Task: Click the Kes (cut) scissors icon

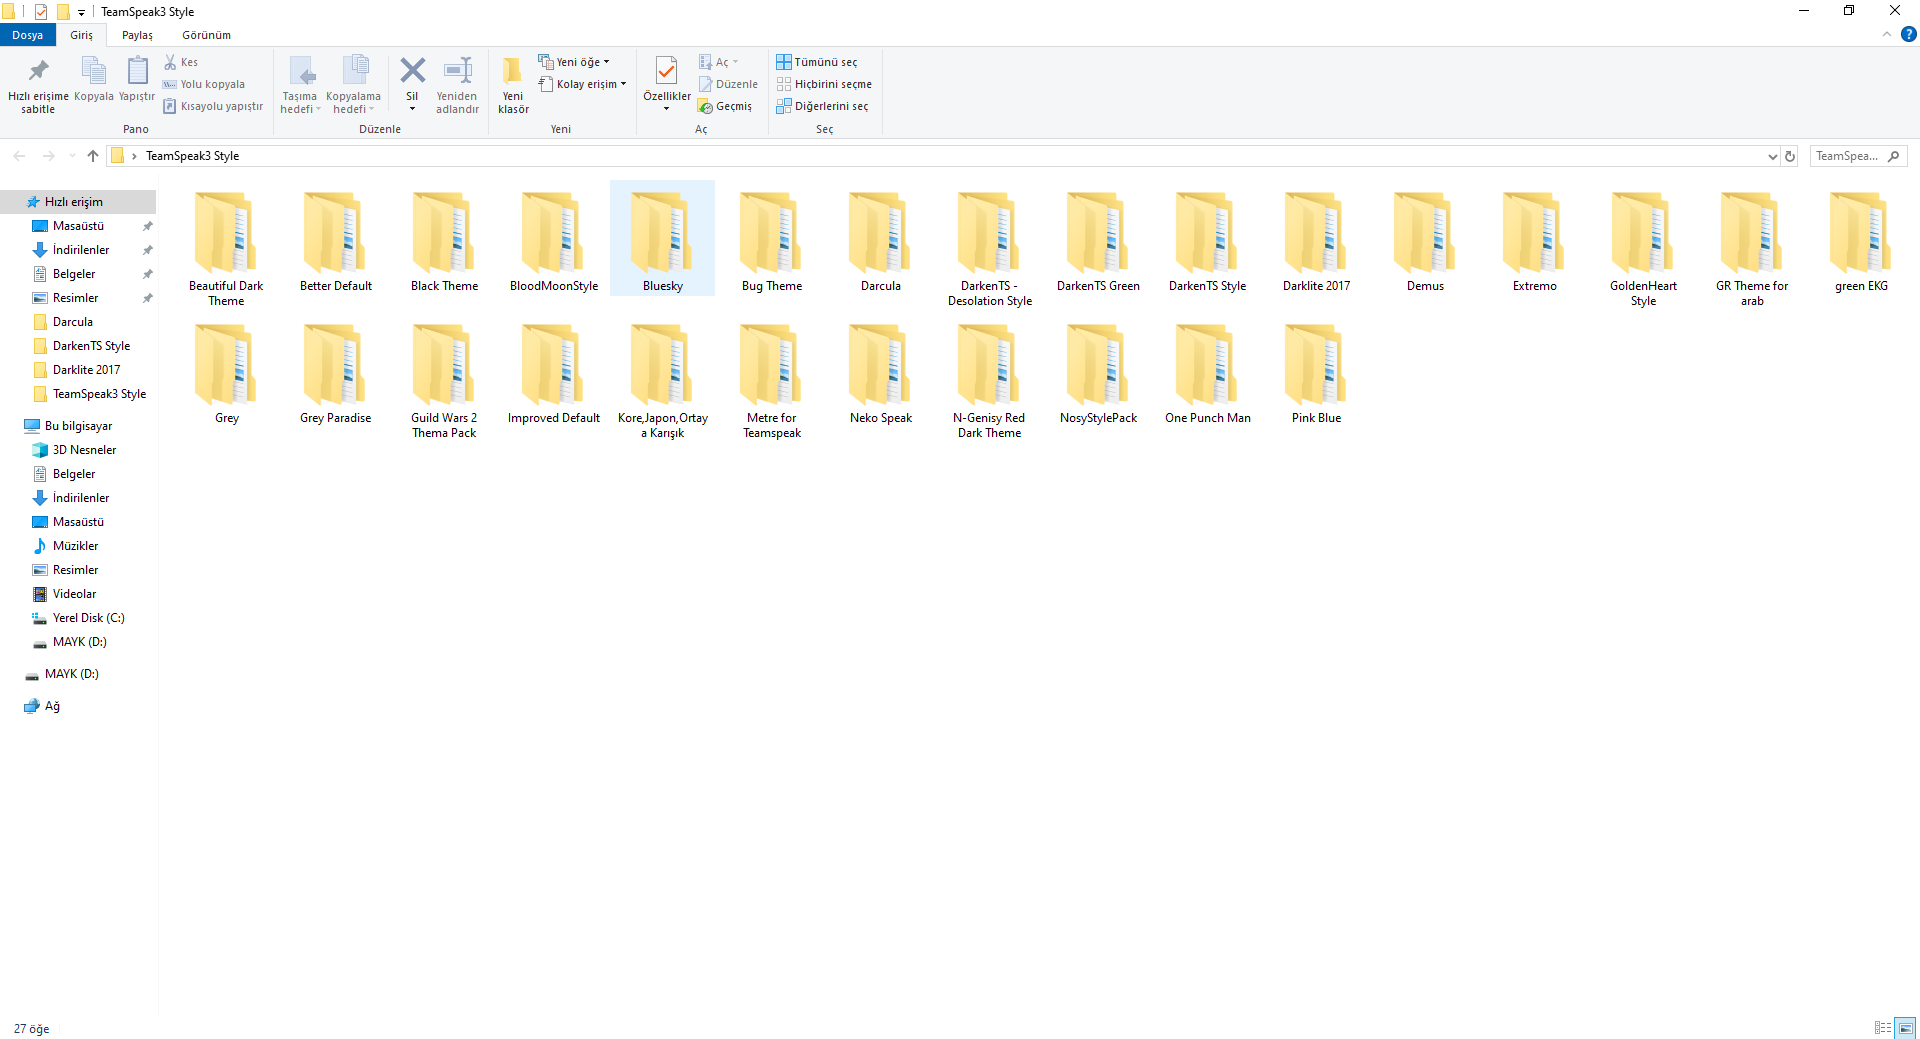Action: coord(170,62)
